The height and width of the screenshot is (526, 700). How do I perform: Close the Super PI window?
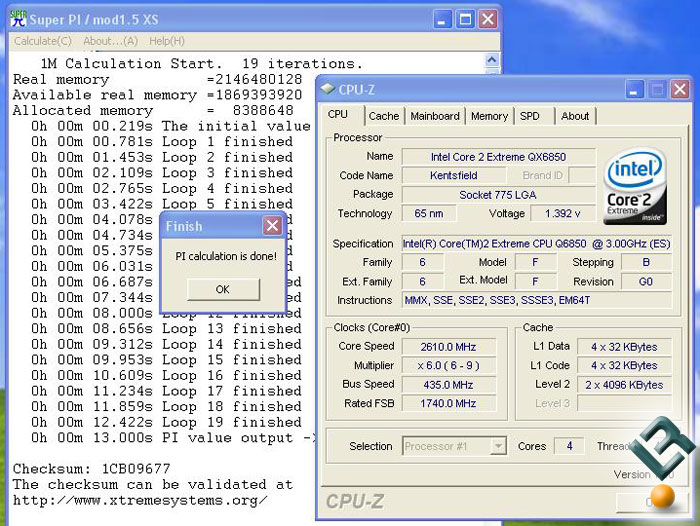(x=488, y=20)
